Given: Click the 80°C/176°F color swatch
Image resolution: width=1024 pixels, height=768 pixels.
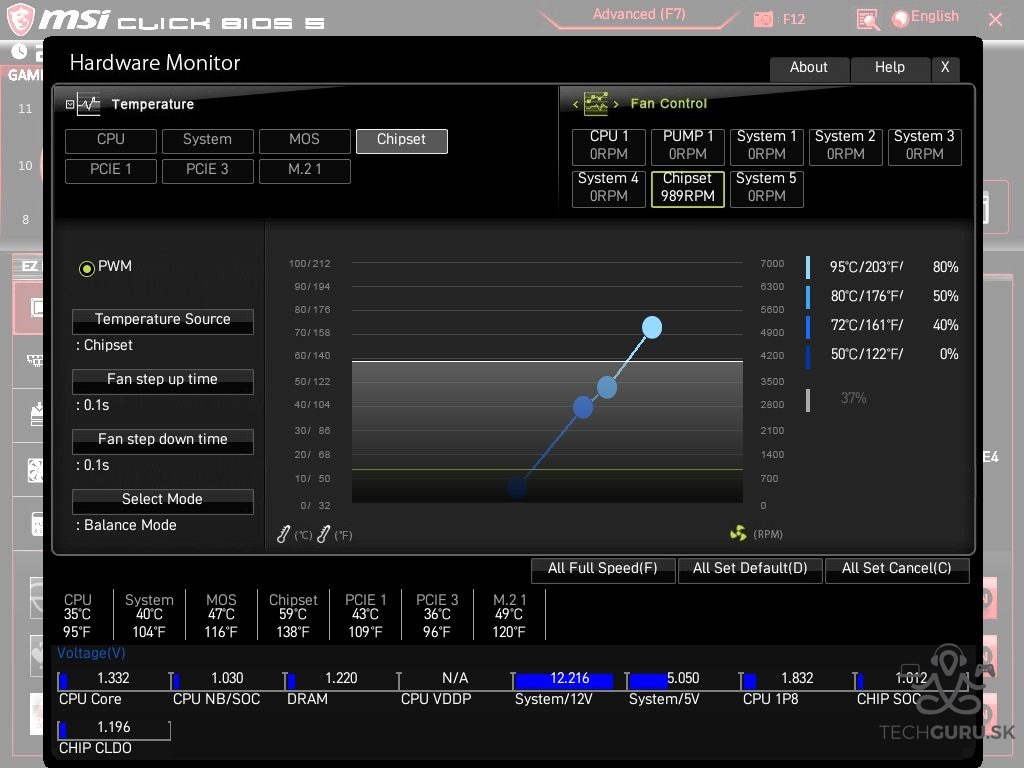Looking at the screenshot, I should pos(808,296).
